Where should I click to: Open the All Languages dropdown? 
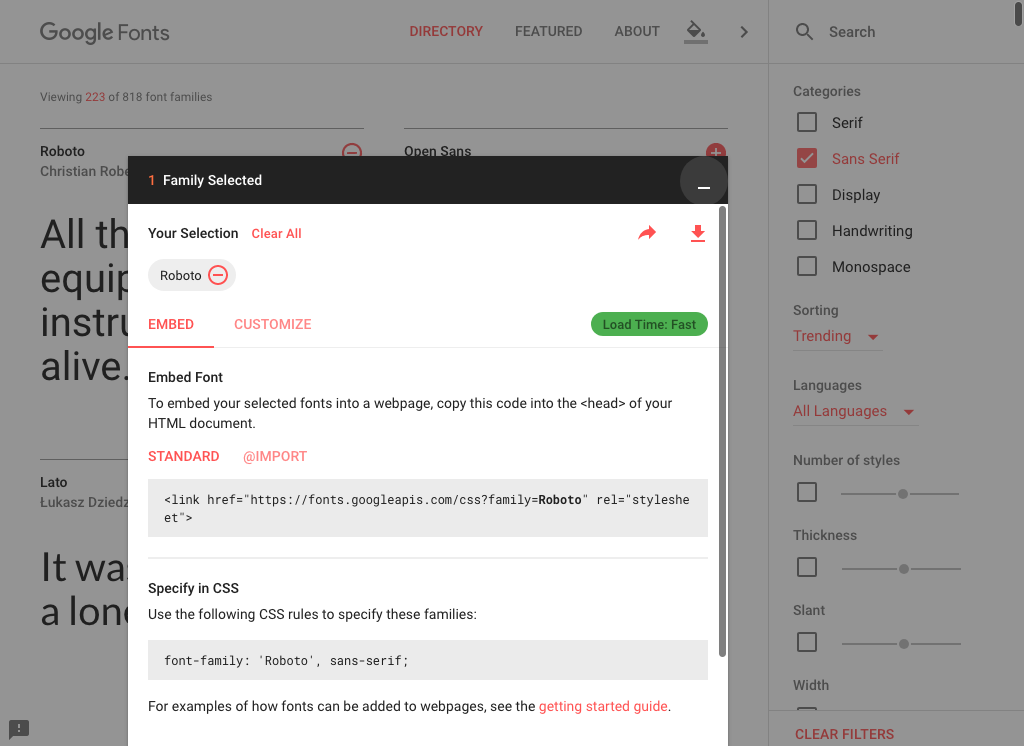854,412
